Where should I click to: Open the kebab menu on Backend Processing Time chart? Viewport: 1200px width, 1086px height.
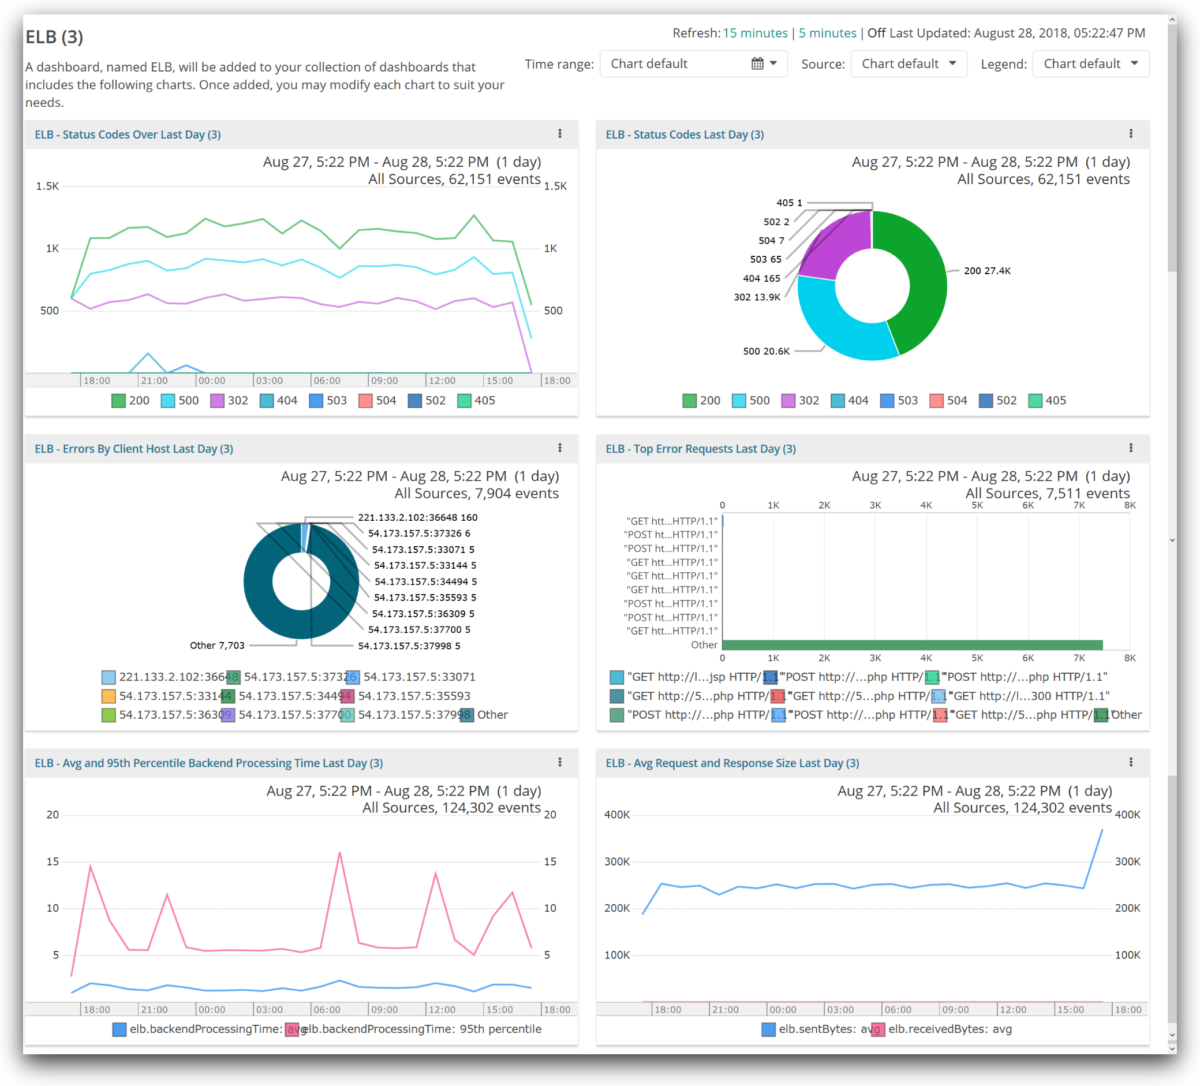click(560, 762)
